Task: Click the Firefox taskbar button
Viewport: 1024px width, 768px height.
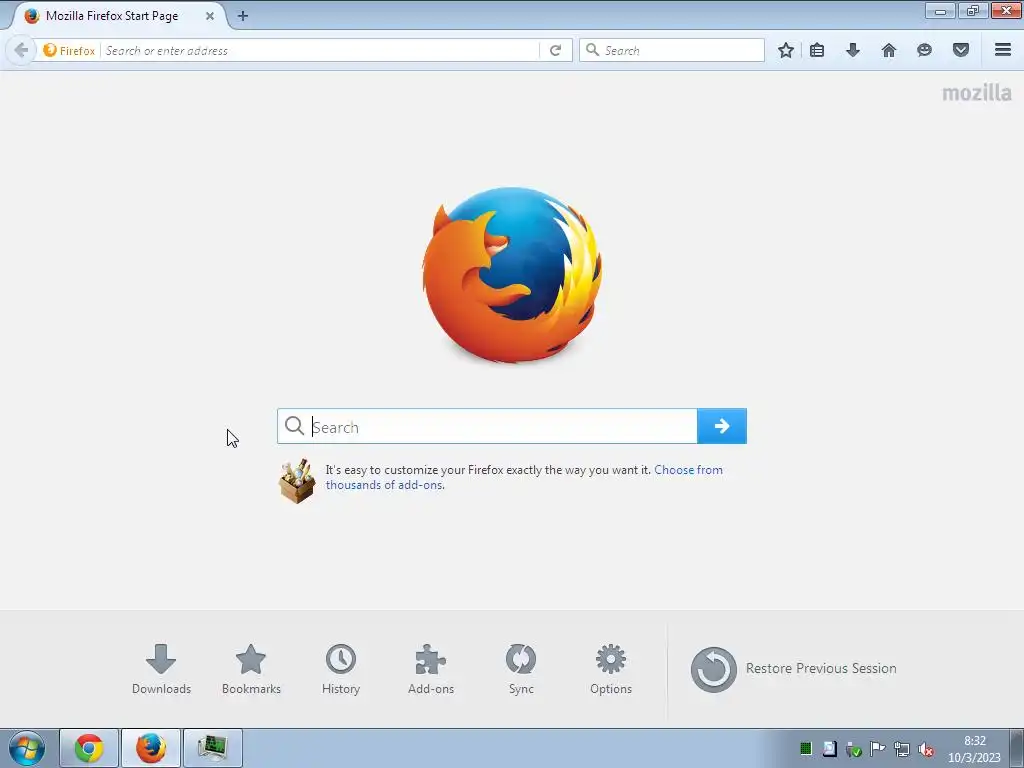Action: tap(151, 748)
